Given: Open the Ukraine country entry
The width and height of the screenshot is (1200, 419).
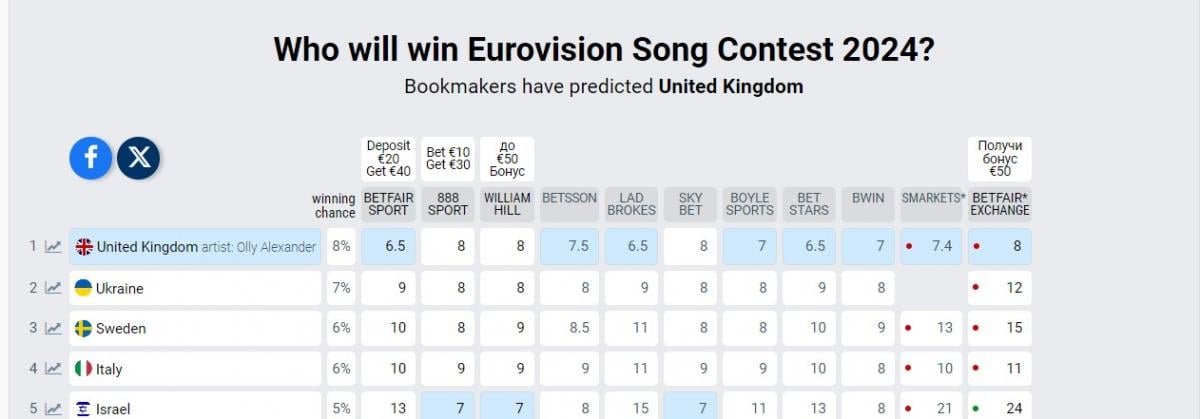Looking at the screenshot, I should click(196, 288).
